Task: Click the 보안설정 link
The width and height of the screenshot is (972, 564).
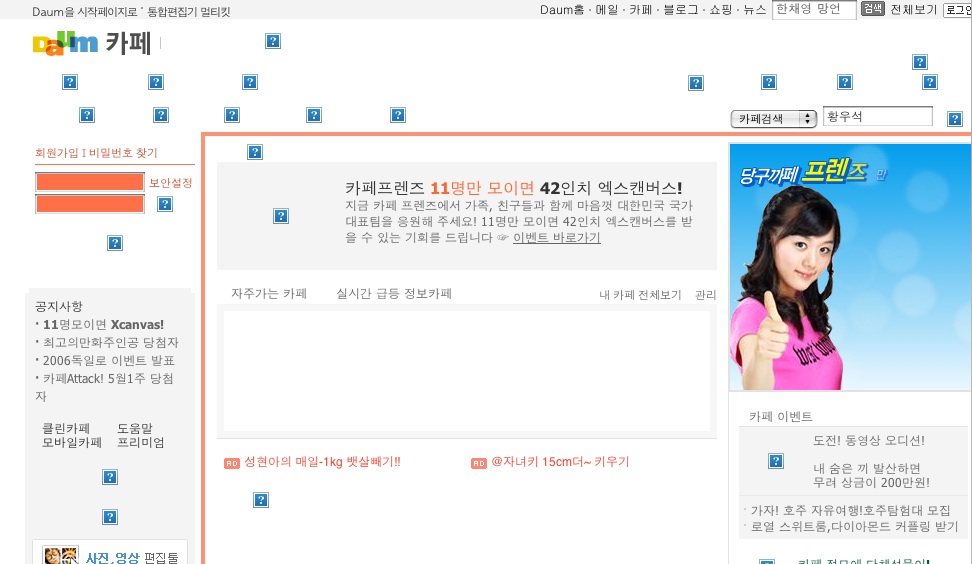Action: click(x=170, y=183)
